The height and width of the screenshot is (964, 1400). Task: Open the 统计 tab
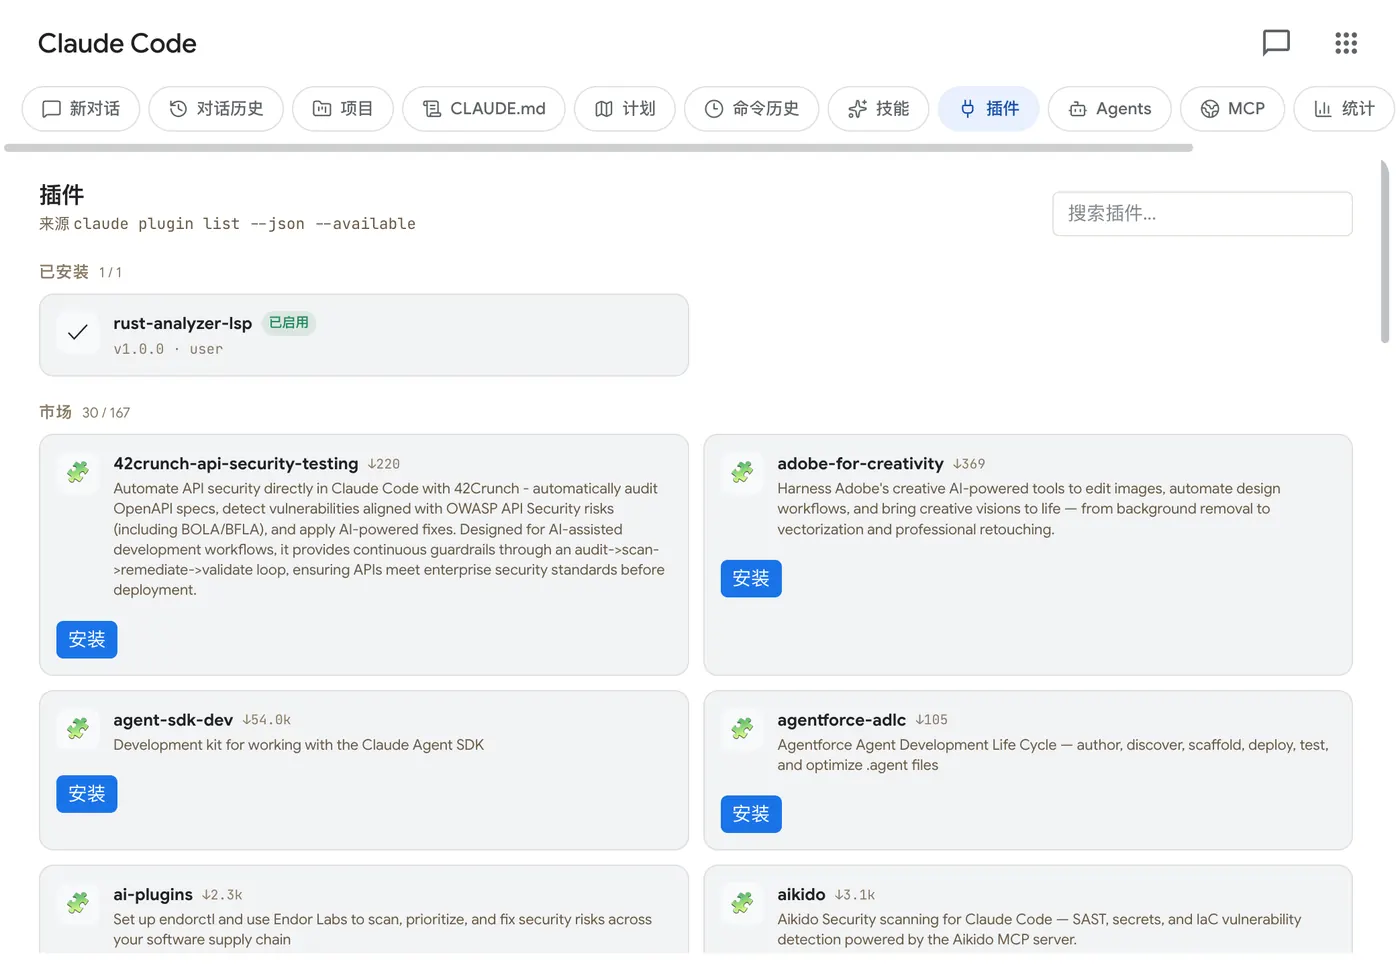click(x=1345, y=109)
